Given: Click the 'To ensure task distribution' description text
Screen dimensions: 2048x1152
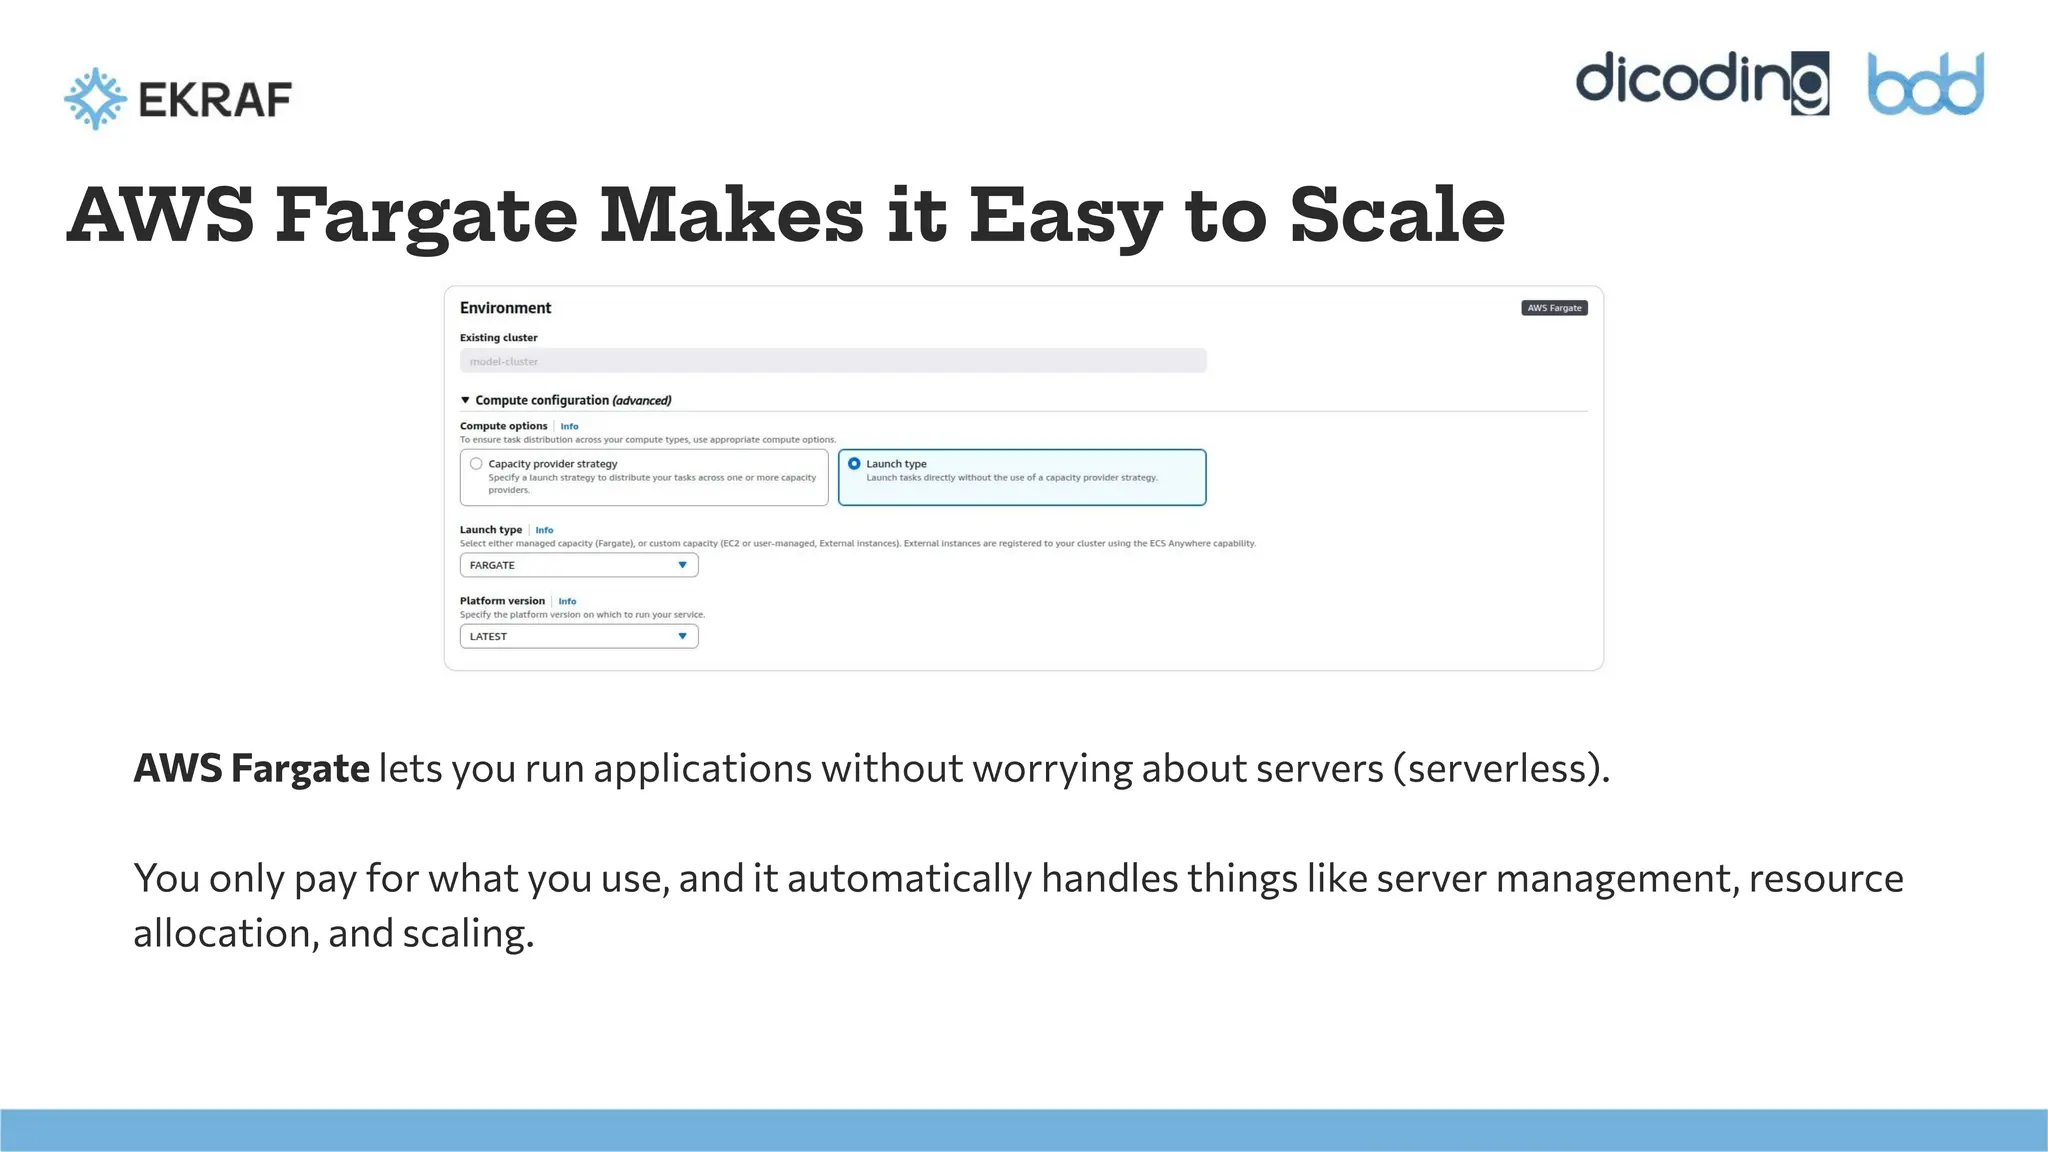Looking at the screenshot, I should click(x=648, y=440).
